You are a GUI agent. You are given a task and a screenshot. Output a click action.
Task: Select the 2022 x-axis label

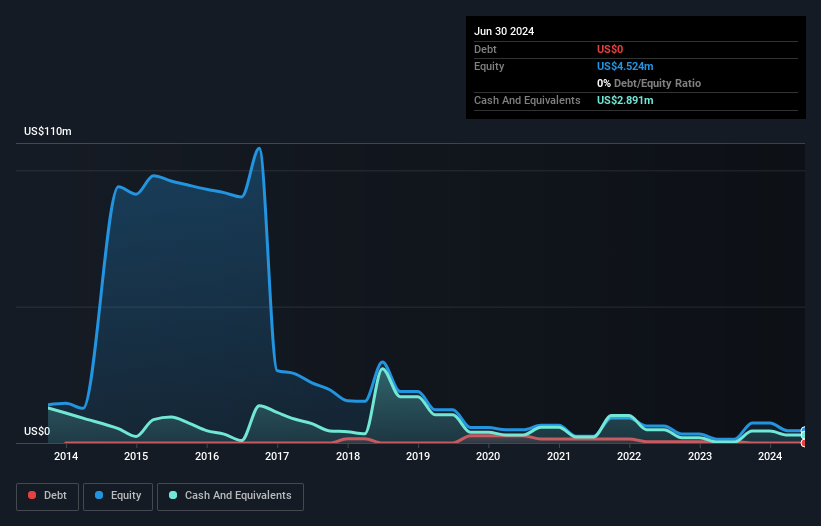(x=629, y=456)
